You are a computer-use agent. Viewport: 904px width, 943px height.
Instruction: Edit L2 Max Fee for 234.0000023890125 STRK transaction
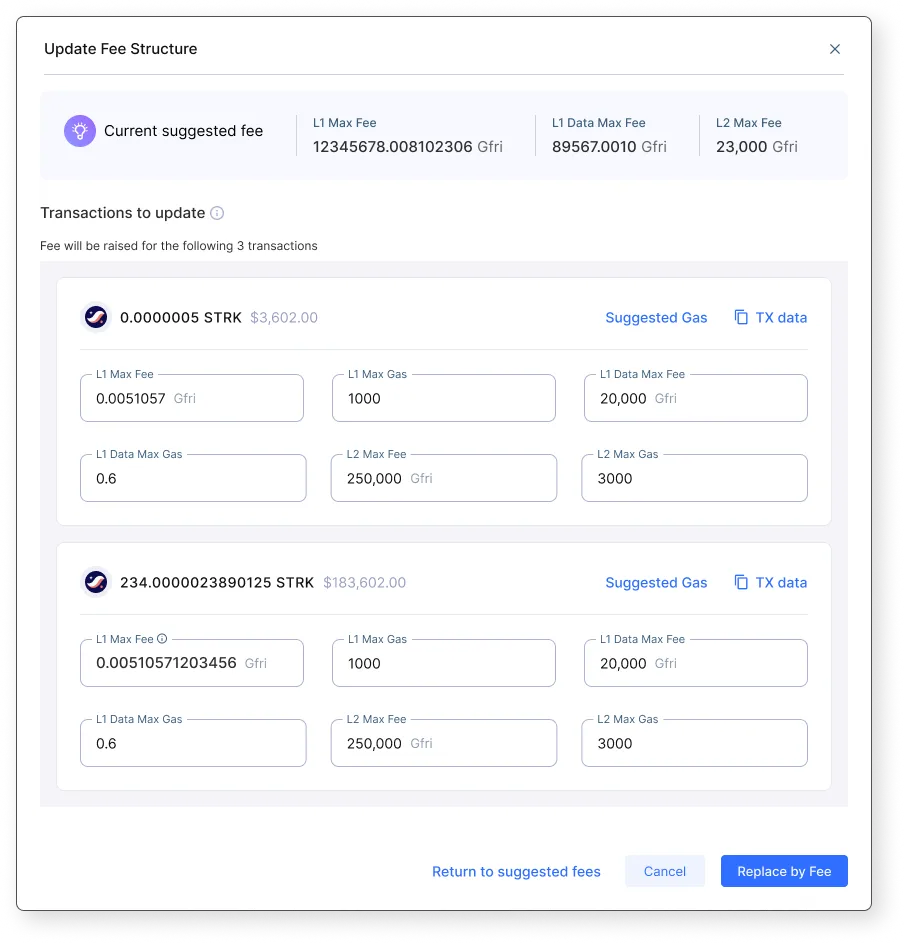[444, 743]
